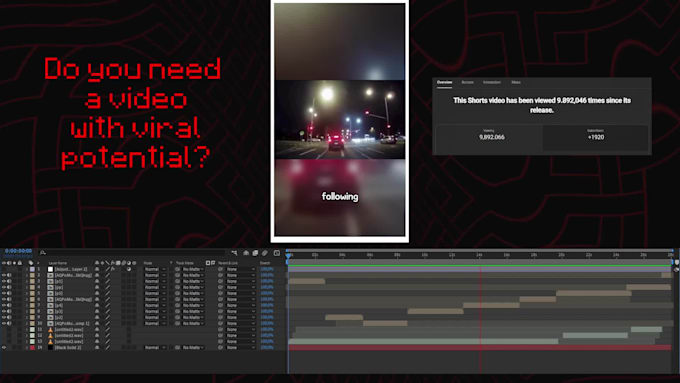Toggle the shy switch of layer 12
The image size is (680, 383).
pos(97,335)
